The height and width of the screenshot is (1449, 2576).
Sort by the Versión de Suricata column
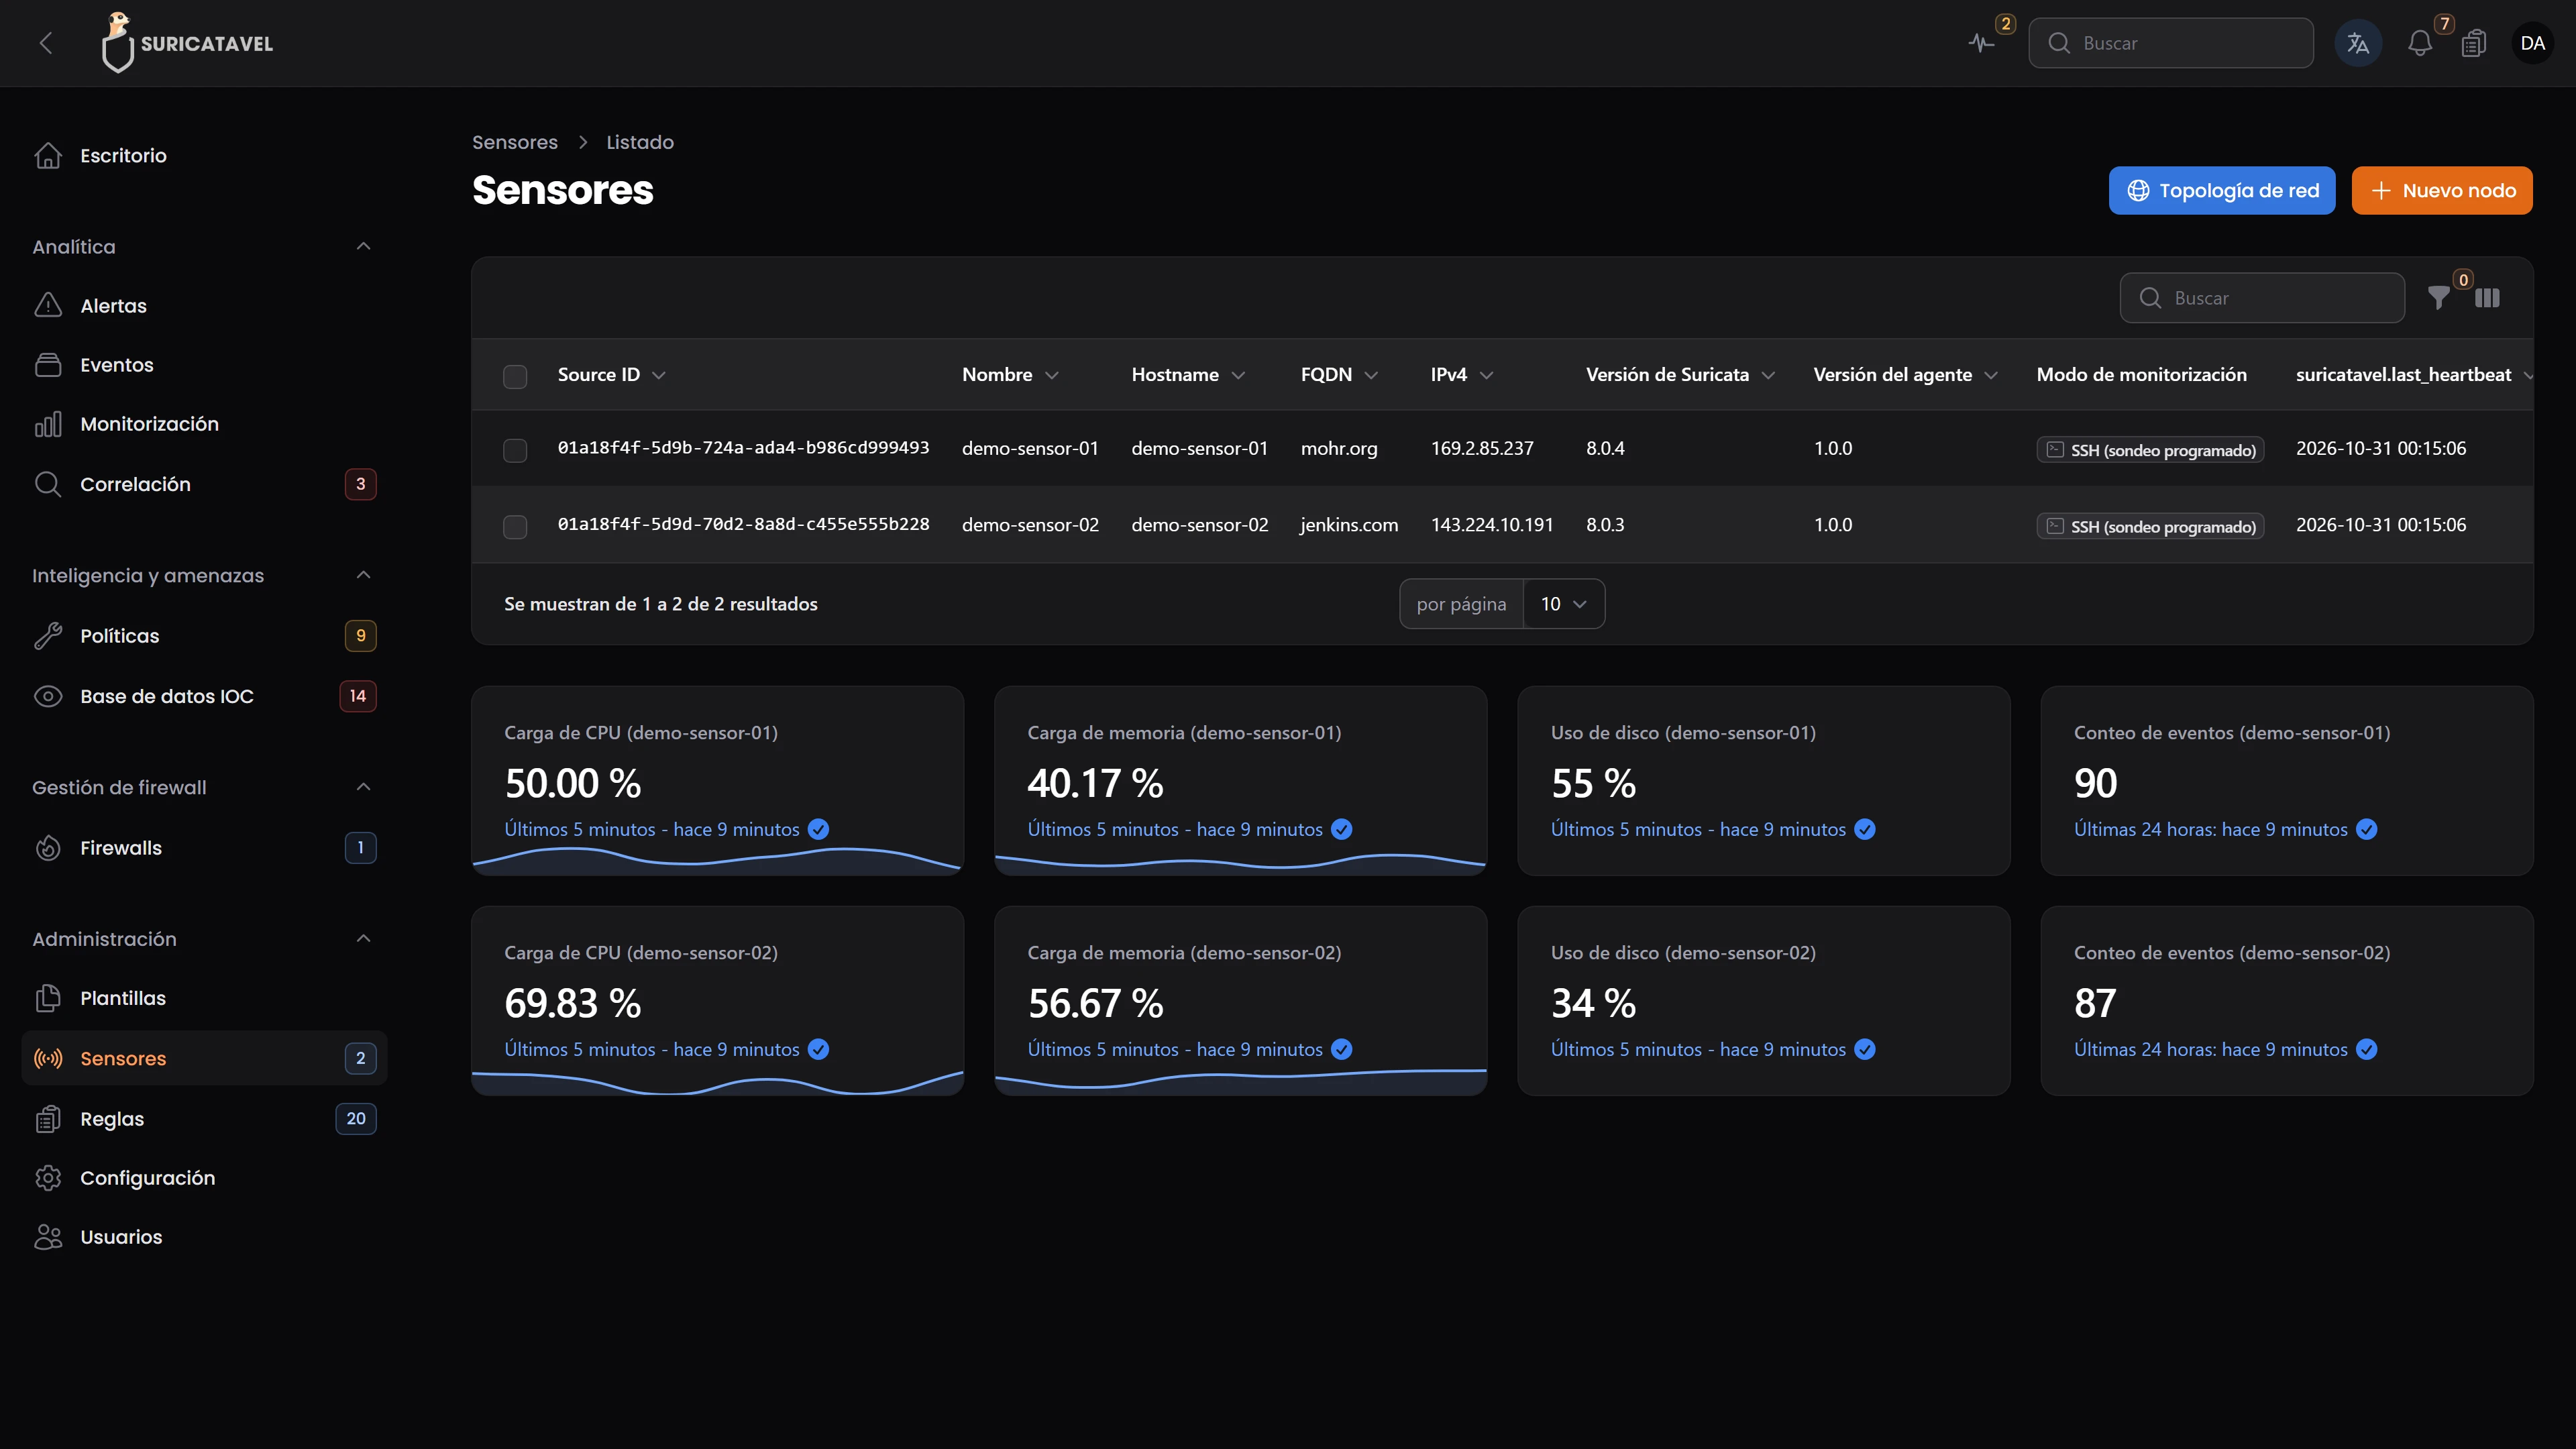tap(1680, 375)
